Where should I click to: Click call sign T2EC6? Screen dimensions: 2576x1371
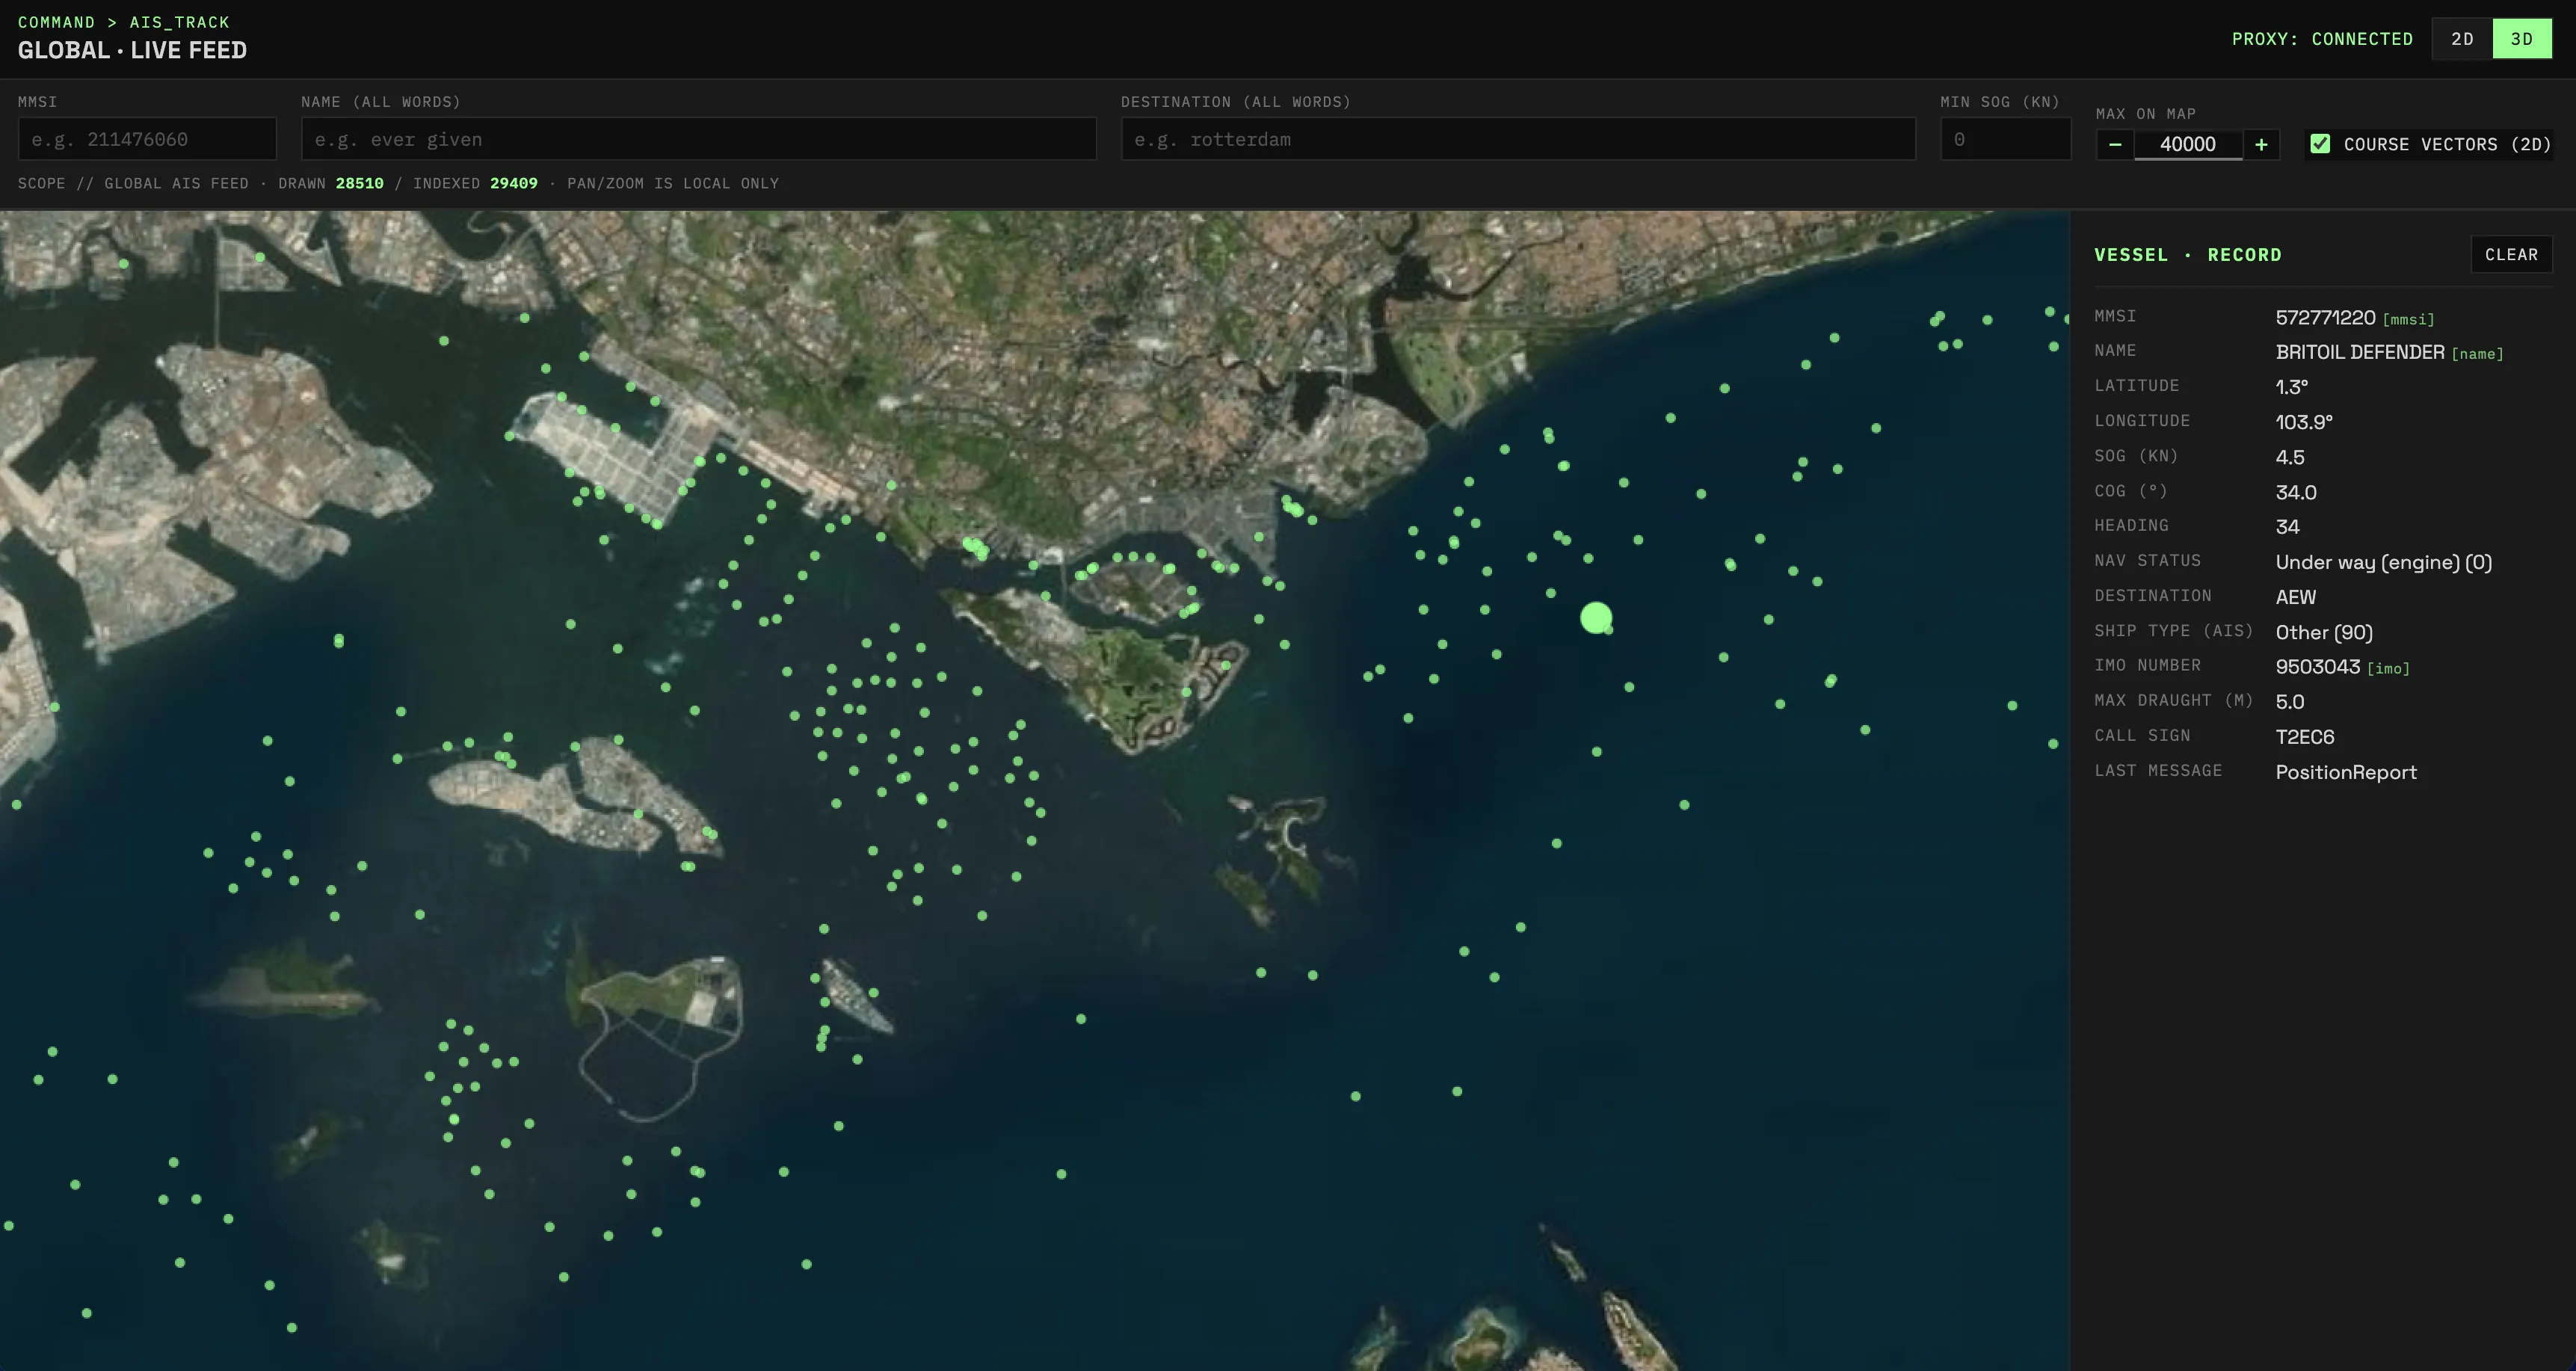point(2305,737)
